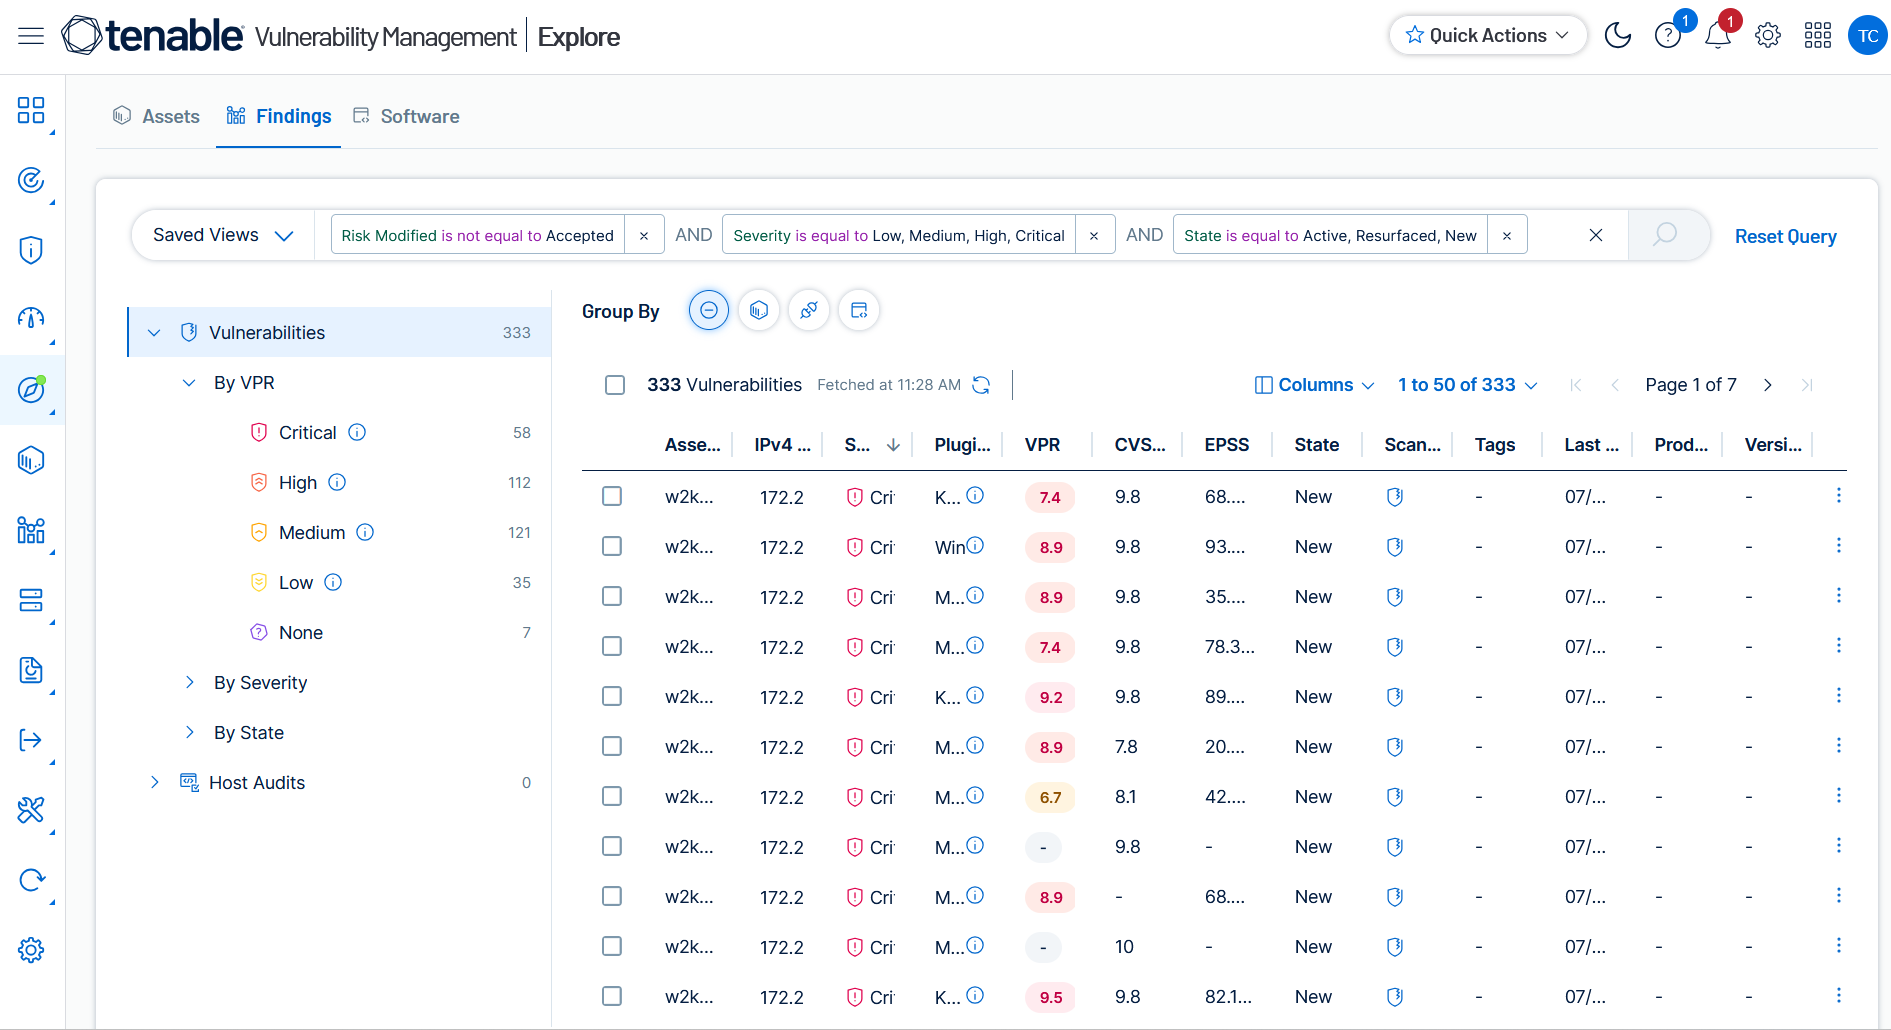This screenshot has width=1891, height=1030.
Task: Group by asset icon
Action: pyautogui.click(x=758, y=310)
